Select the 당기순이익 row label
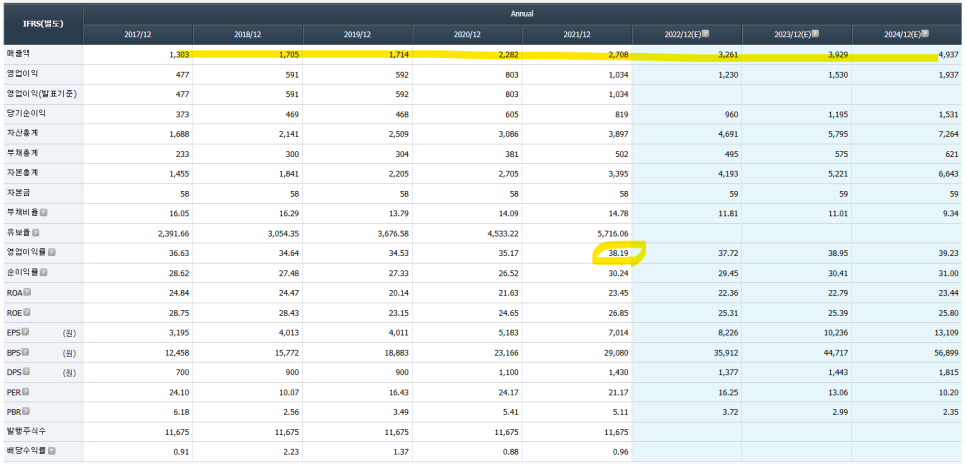 pos(25,113)
